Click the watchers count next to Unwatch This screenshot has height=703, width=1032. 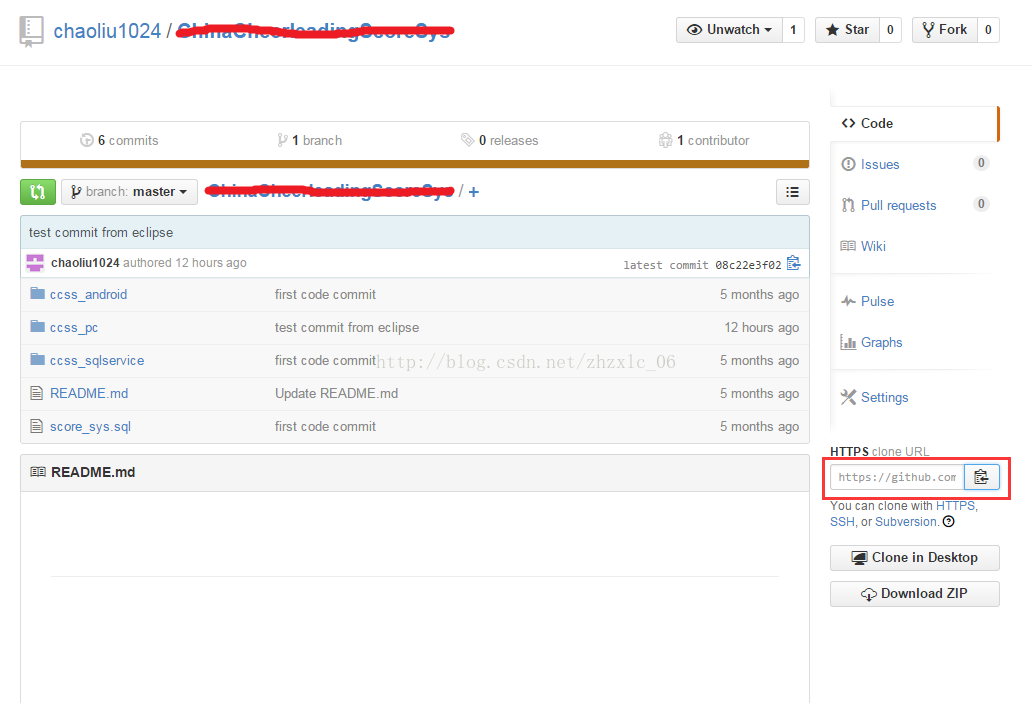[x=793, y=30]
